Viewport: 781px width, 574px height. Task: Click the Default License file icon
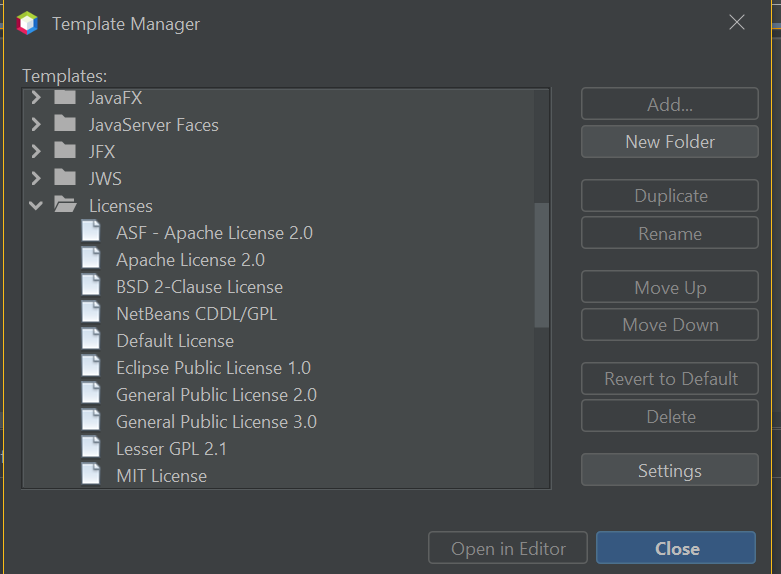tap(91, 340)
